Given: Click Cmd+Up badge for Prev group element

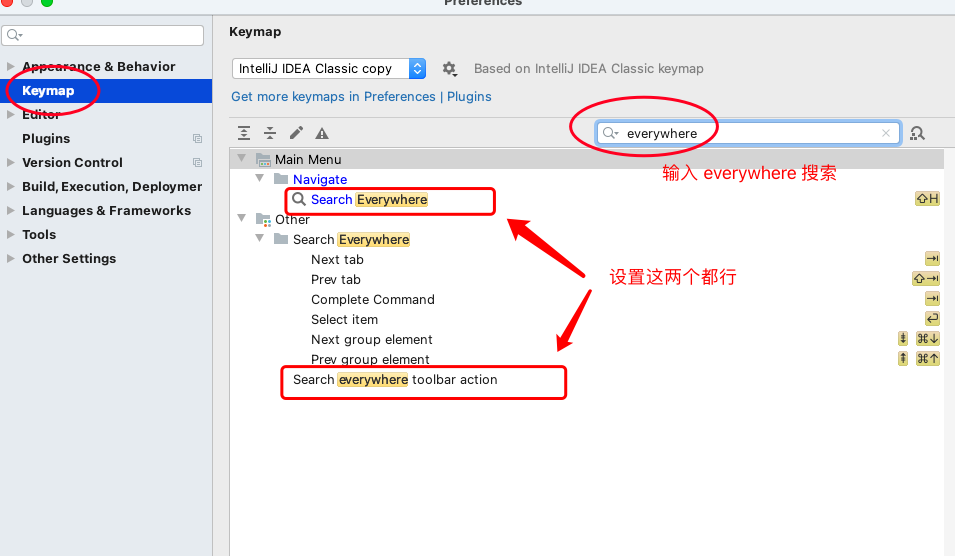Looking at the screenshot, I should [928, 359].
